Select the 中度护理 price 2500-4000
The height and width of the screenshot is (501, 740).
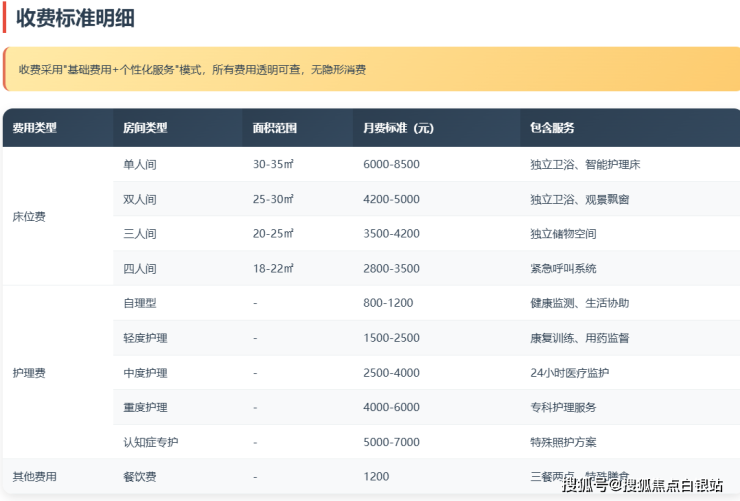click(391, 373)
